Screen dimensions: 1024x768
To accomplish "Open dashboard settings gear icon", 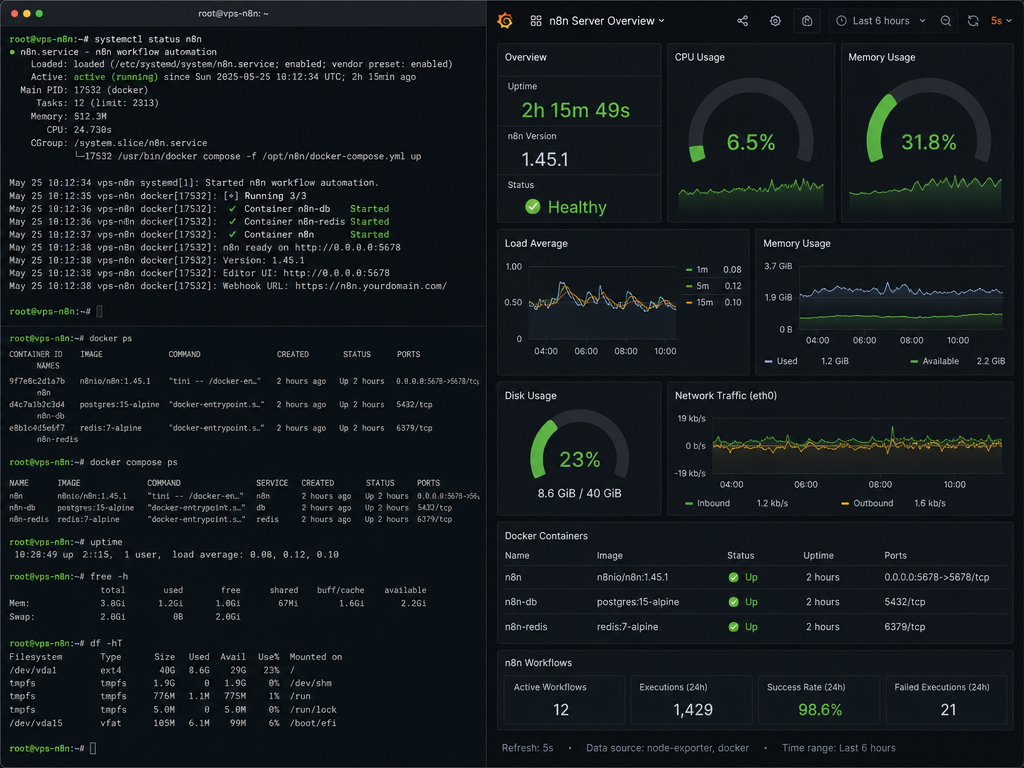I will click(x=775, y=21).
